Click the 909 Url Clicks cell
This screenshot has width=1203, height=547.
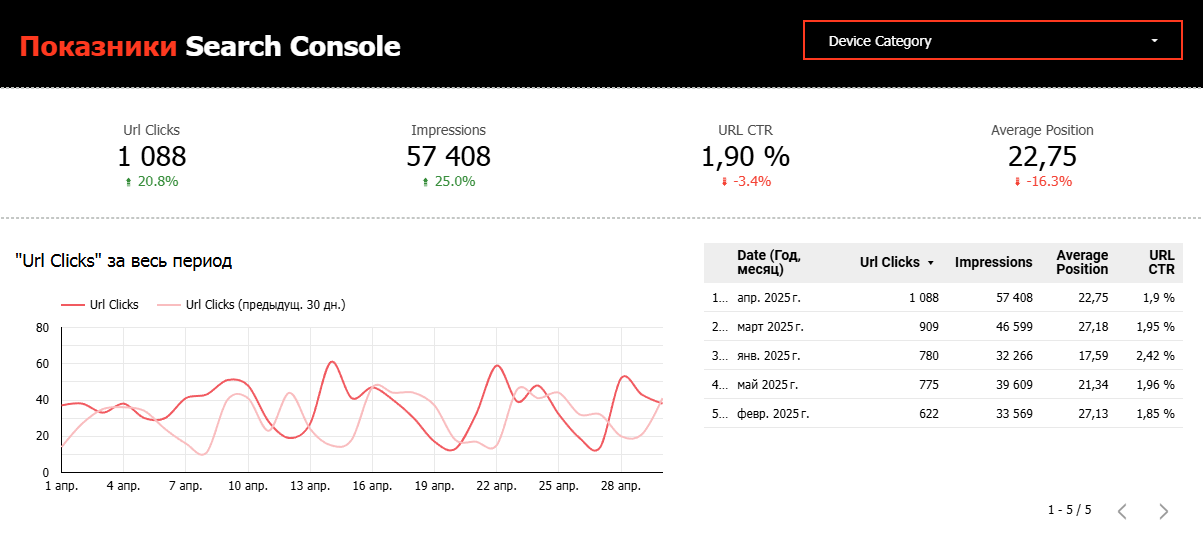[x=928, y=327]
